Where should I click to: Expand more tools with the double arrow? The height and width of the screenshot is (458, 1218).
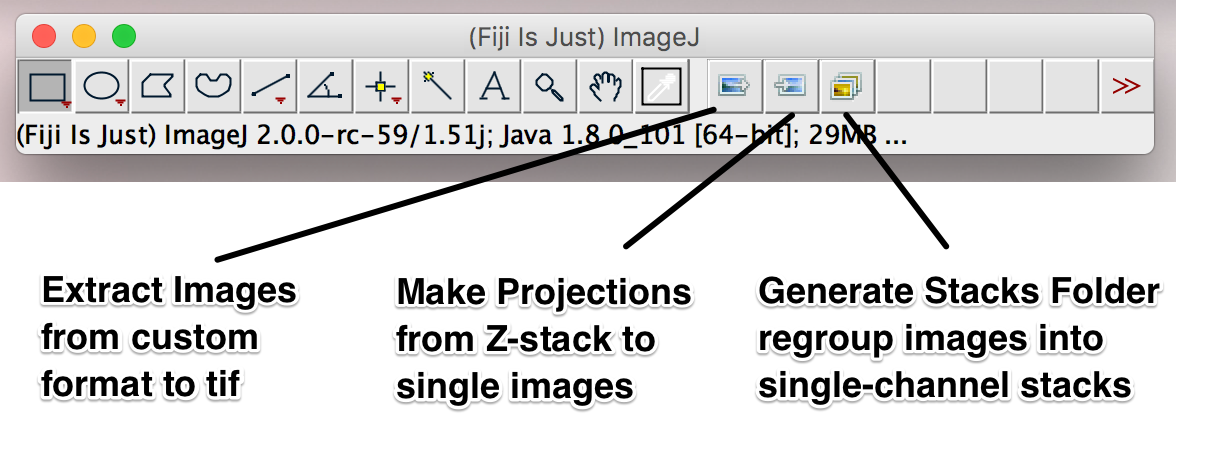[x=1126, y=87]
